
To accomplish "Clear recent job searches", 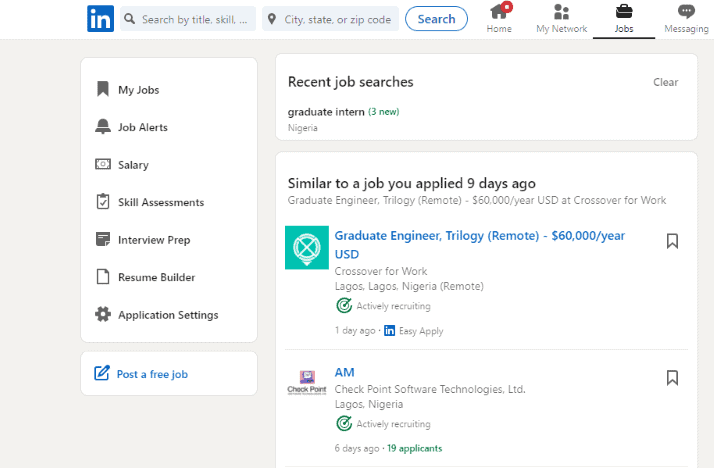I will point(665,82).
